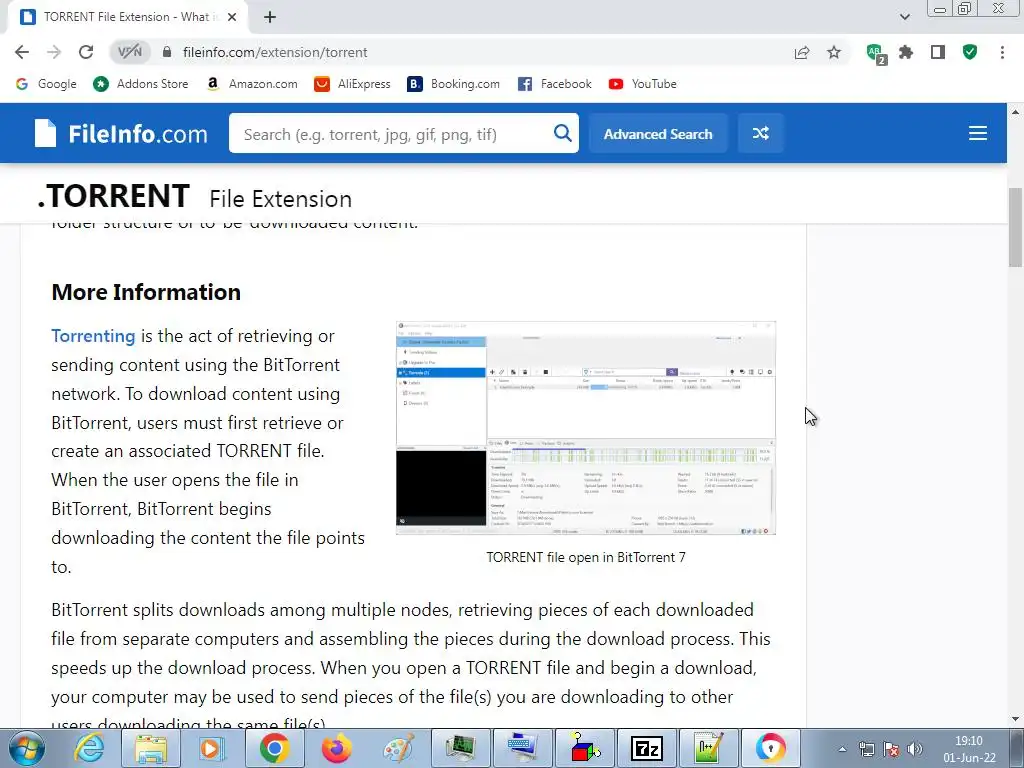The height and width of the screenshot is (768, 1024).
Task: Toggle the browser side panel
Action: (938, 52)
